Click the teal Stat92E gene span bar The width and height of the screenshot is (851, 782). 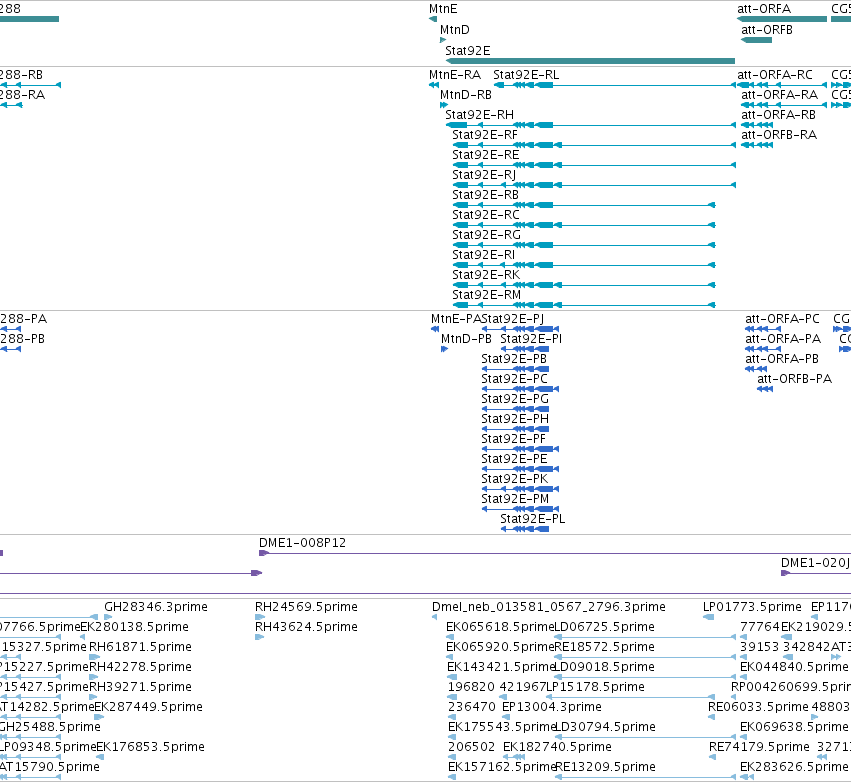pos(590,61)
